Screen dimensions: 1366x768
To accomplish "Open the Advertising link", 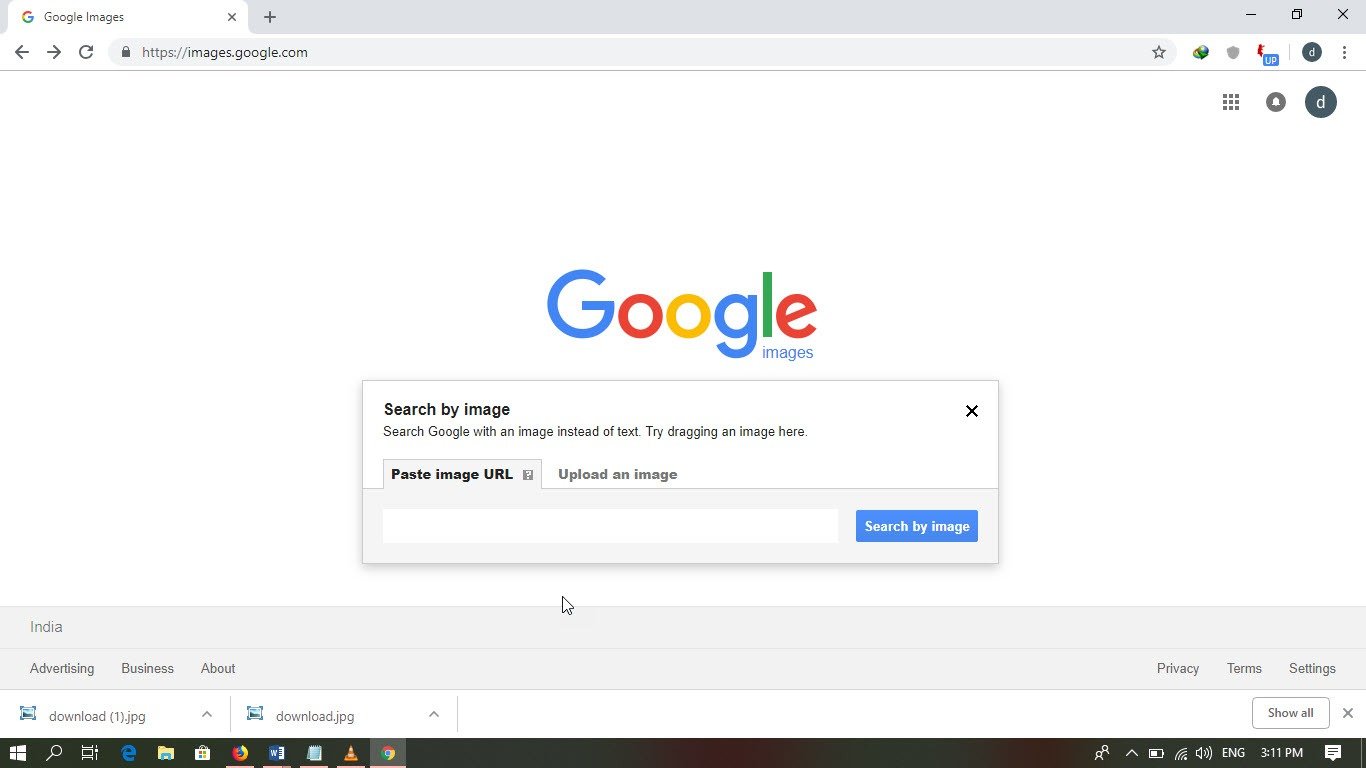I will pyautogui.click(x=62, y=668).
